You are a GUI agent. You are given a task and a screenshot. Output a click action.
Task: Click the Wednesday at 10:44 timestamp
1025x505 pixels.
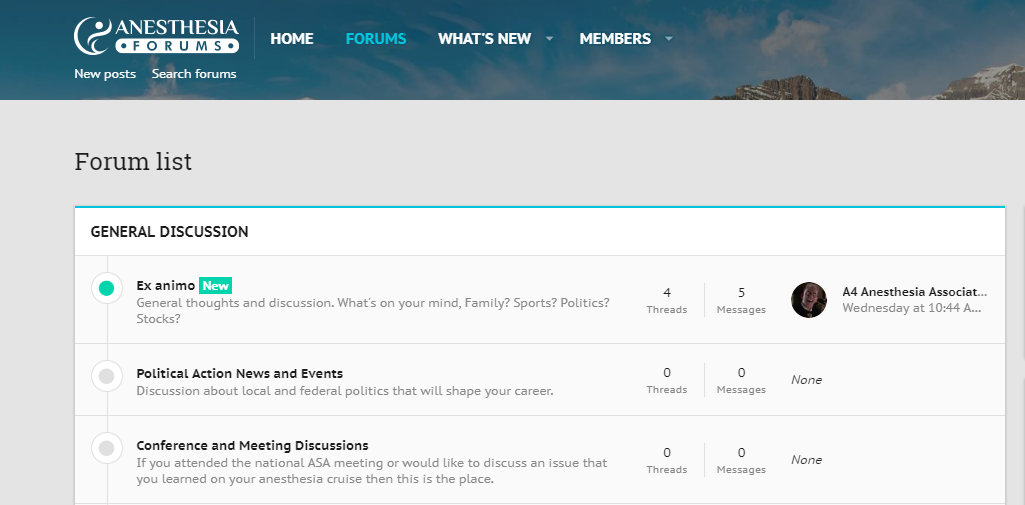coord(911,308)
